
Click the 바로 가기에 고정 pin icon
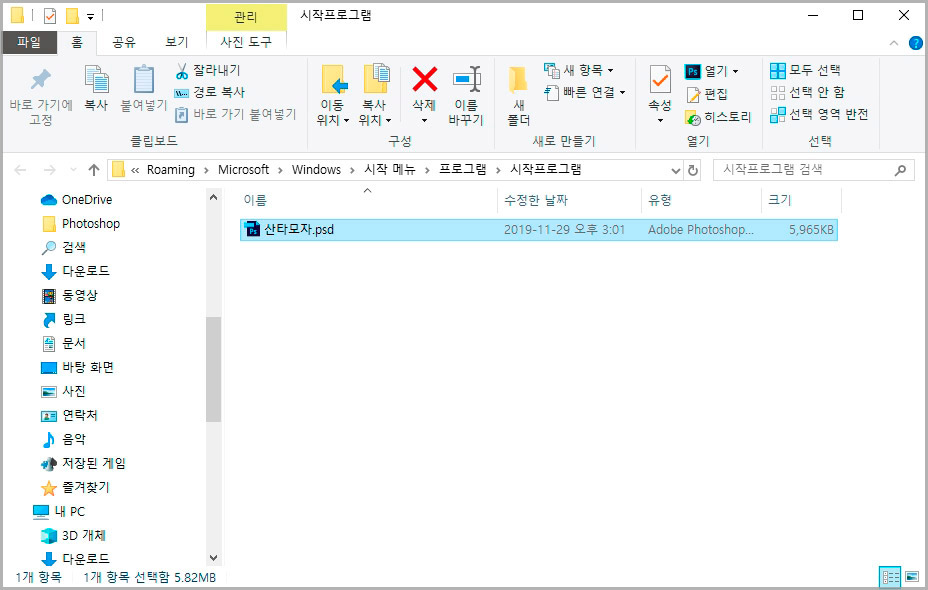point(41,79)
